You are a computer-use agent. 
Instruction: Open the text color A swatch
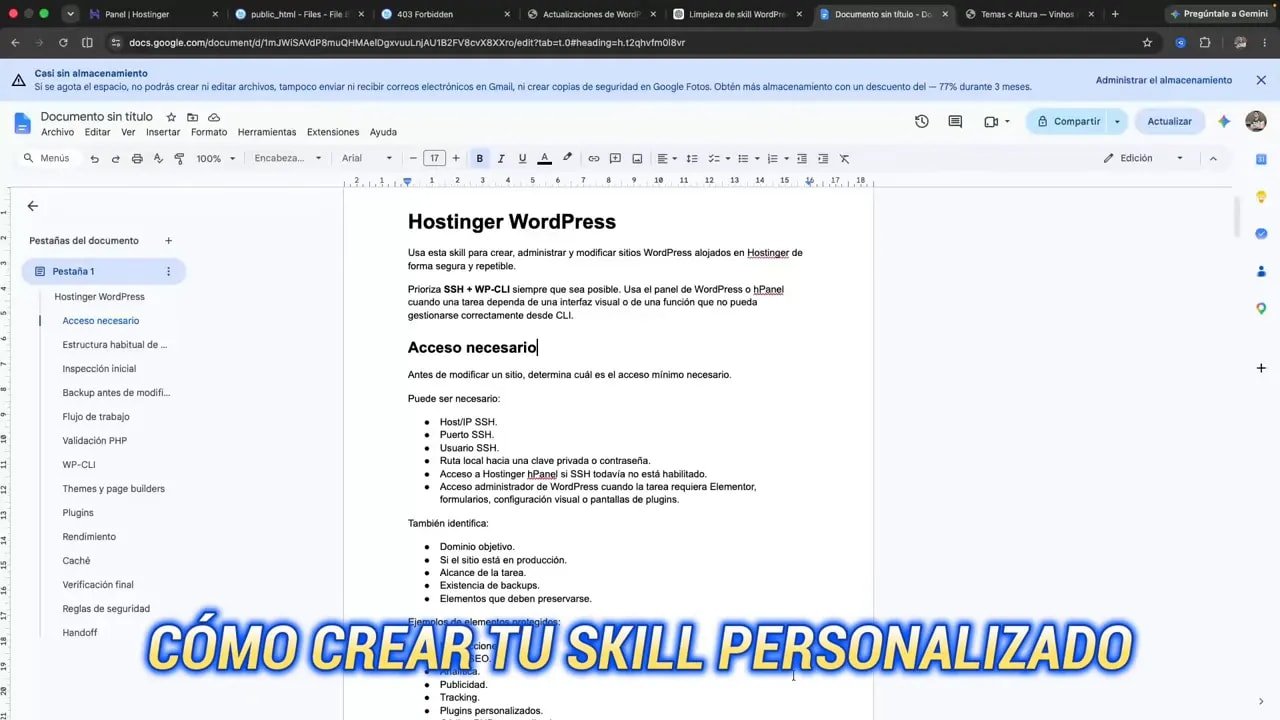545,158
